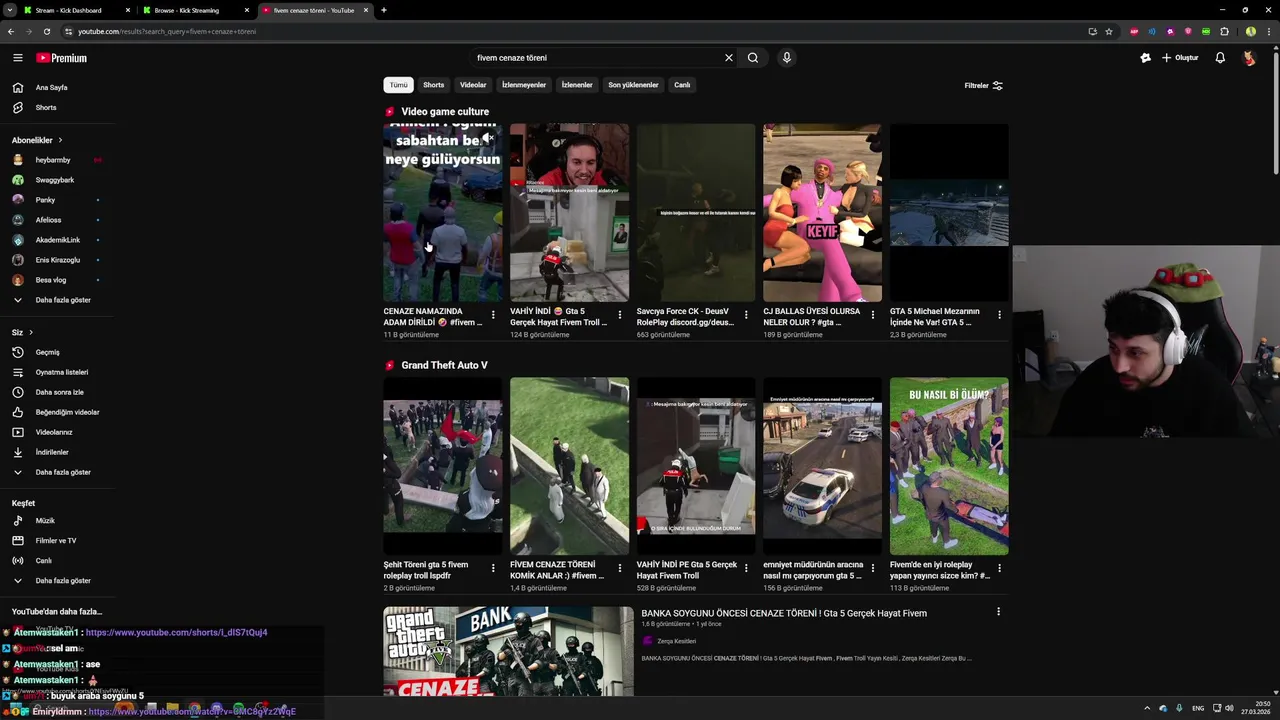
Task: Click the YouTube Premium logo
Action: pyautogui.click(x=61, y=58)
